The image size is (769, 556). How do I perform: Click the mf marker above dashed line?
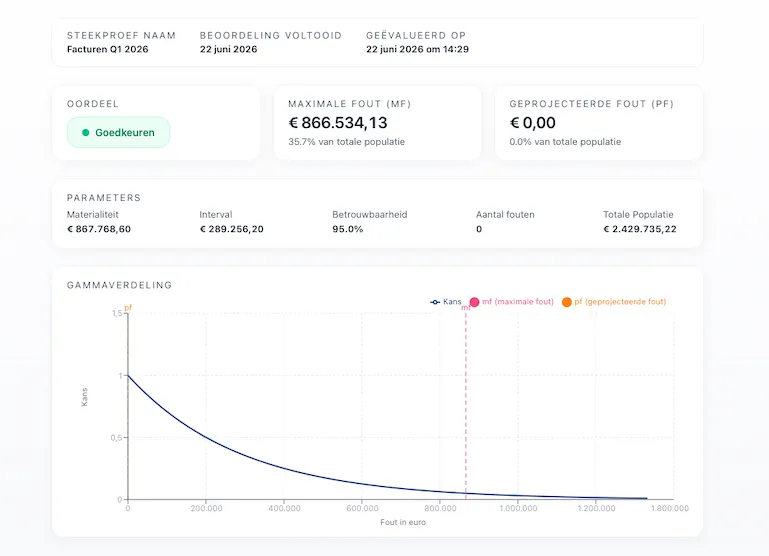coord(465,307)
